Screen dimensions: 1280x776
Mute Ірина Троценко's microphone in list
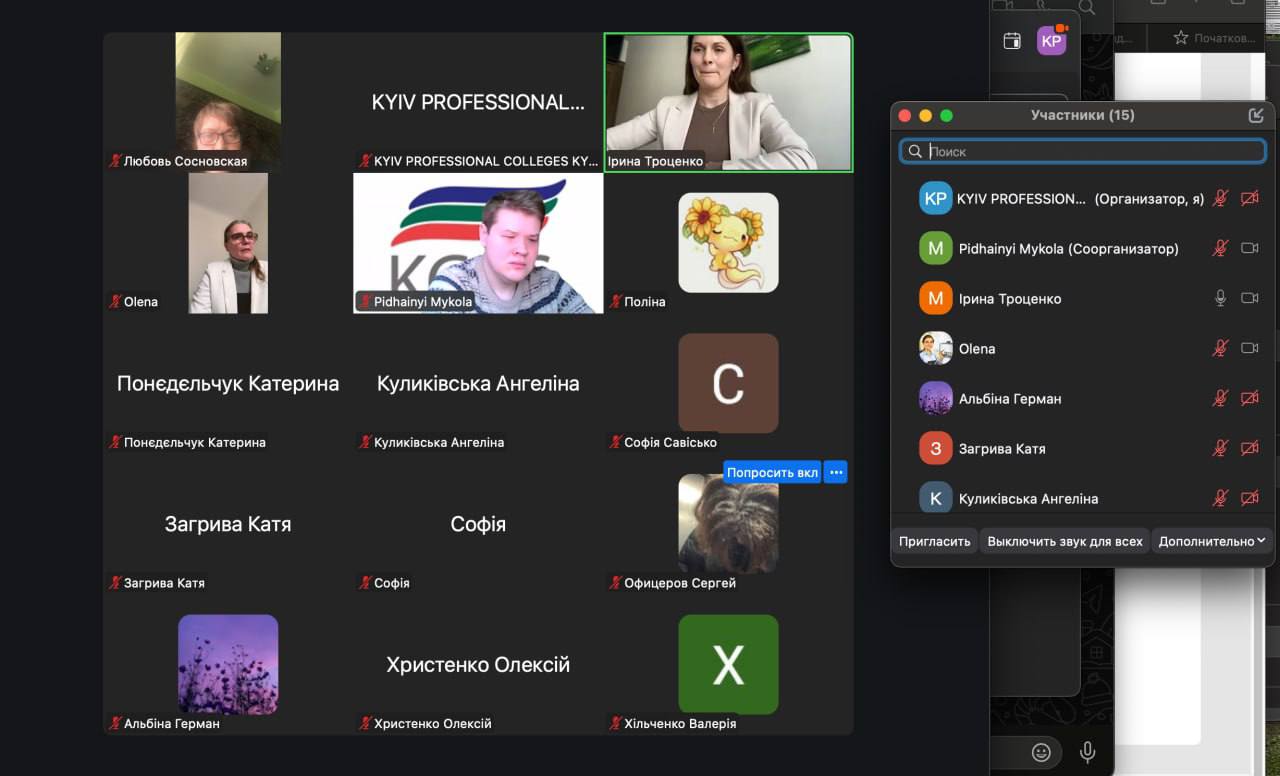1220,298
